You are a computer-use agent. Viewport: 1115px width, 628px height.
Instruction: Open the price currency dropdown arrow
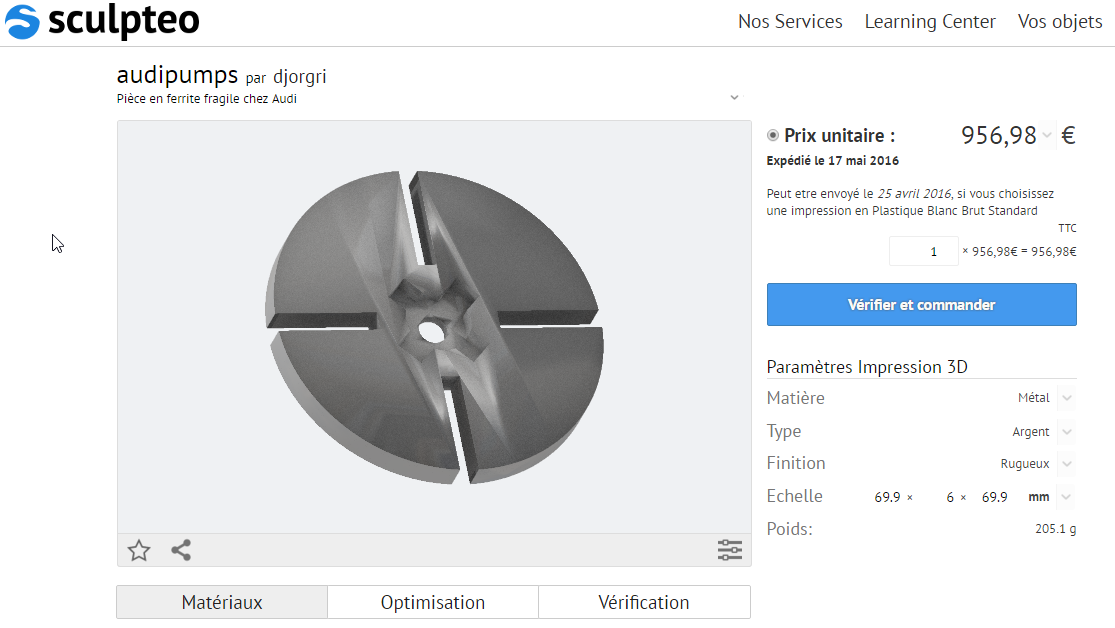pyautogui.click(x=1047, y=136)
